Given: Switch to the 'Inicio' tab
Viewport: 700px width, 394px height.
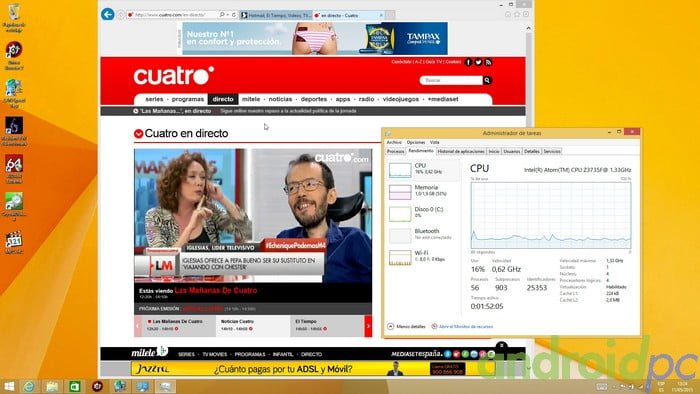Looking at the screenshot, I should pos(494,152).
